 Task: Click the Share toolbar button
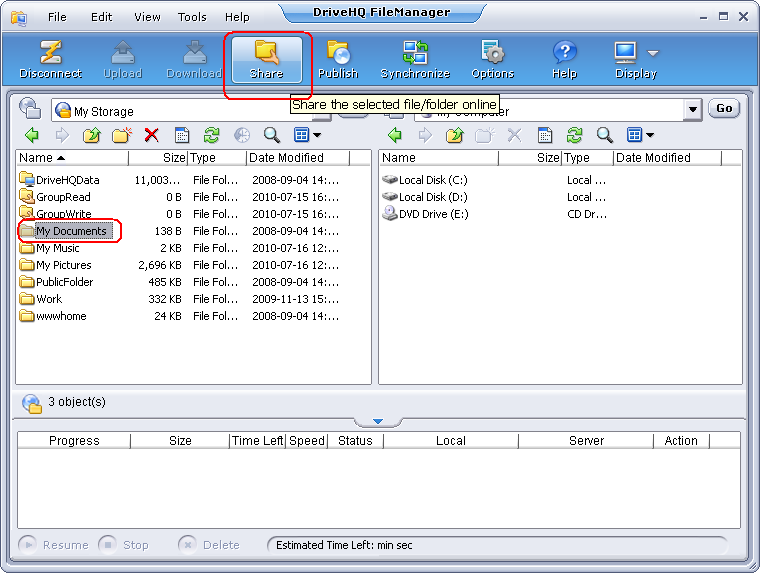(266, 59)
